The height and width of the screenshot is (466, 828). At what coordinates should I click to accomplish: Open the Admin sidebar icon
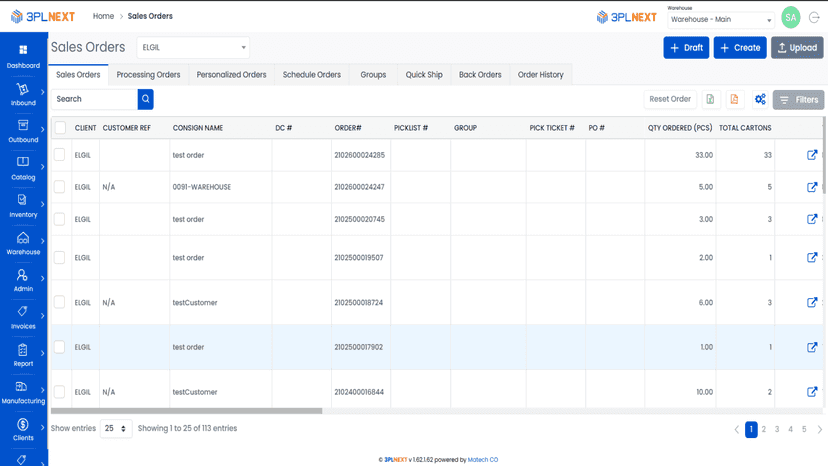click(22, 275)
